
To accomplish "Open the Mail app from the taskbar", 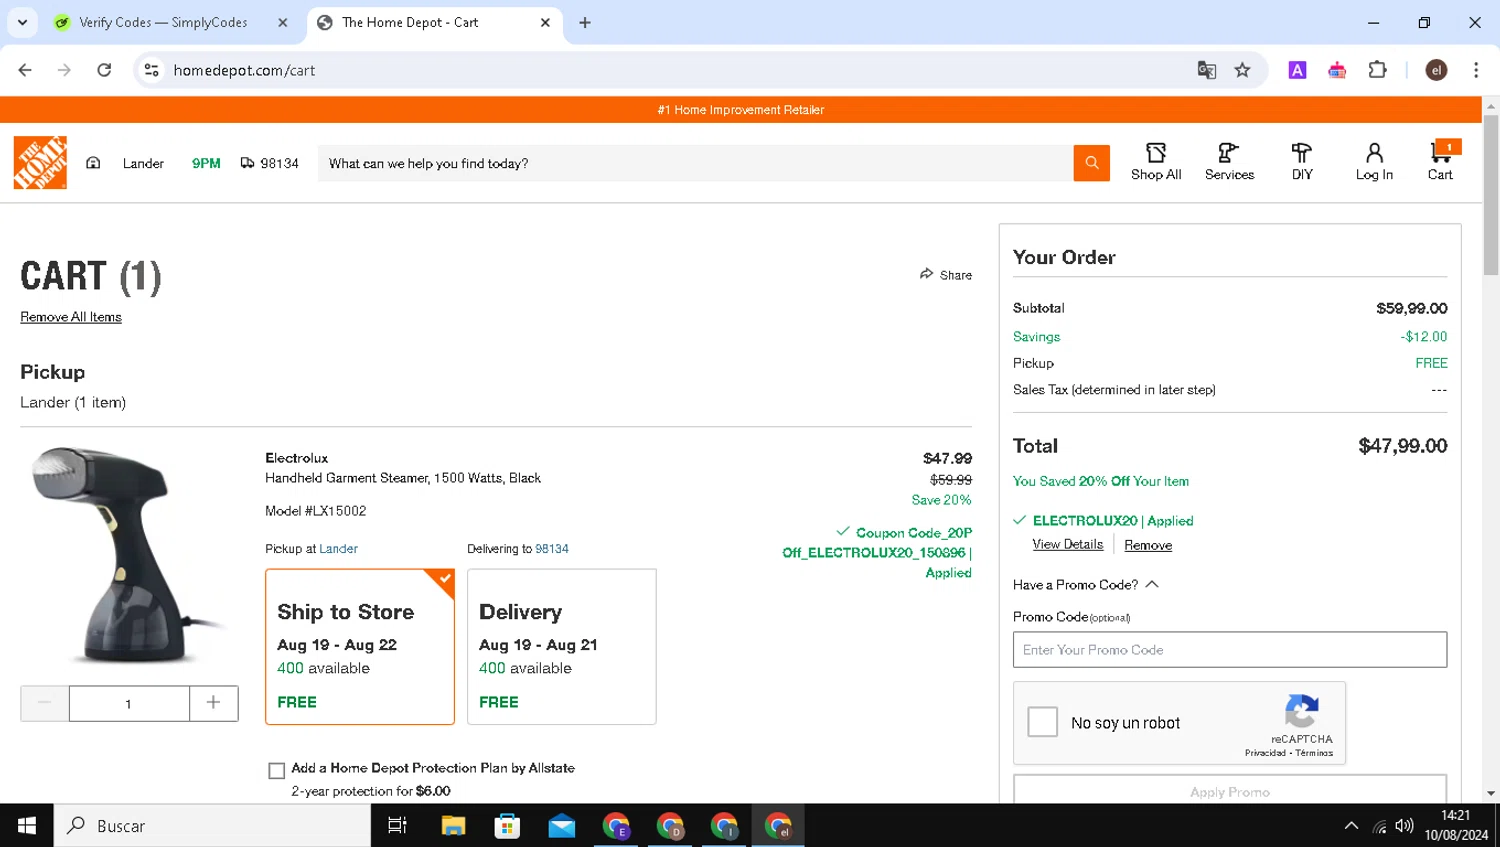I will pyautogui.click(x=561, y=825).
